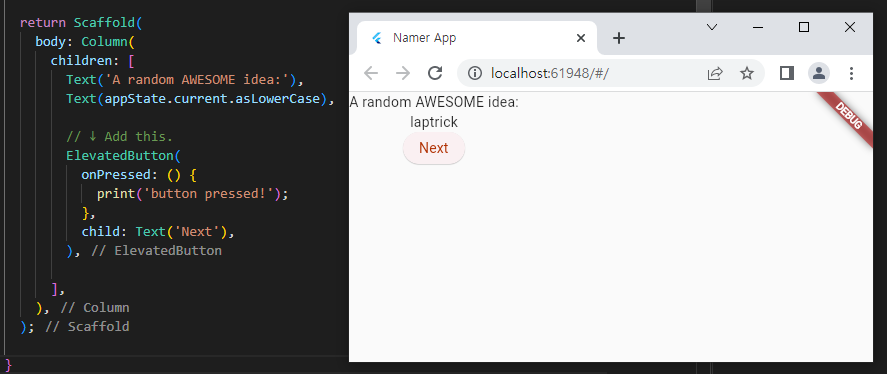Screen dimensions: 887x374
Task: Select the Namer App tab
Action: pyautogui.click(x=477, y=38)
